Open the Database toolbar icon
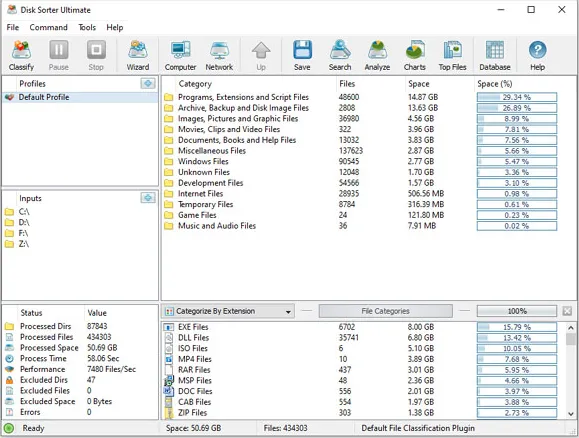 [495, 56]
